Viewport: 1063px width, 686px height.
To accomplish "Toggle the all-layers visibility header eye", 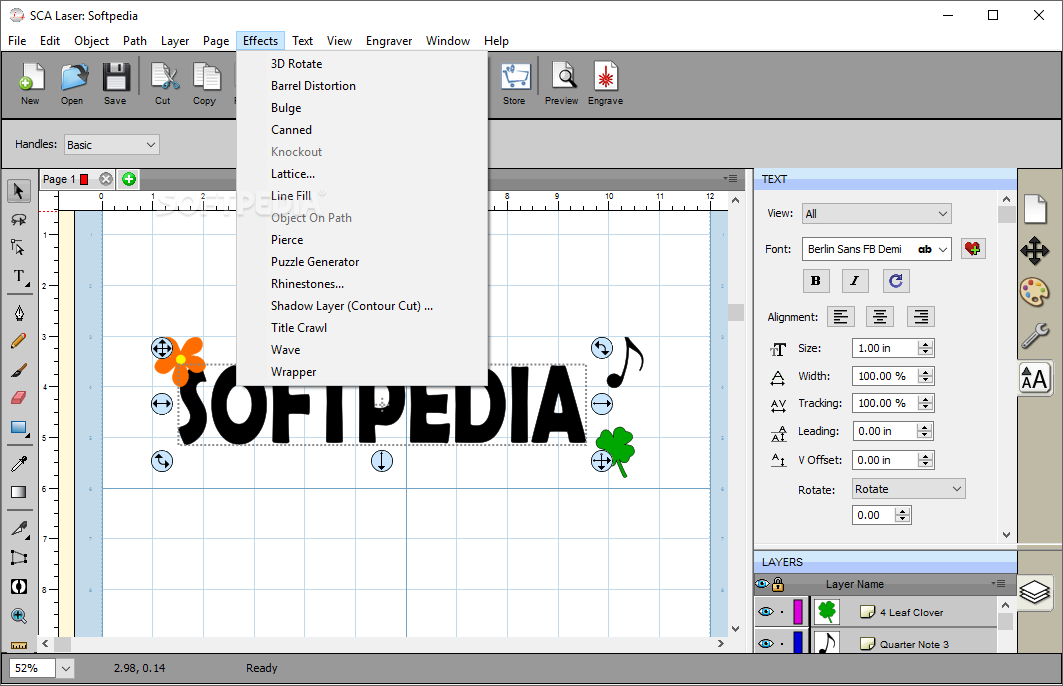I will point(763,584).
